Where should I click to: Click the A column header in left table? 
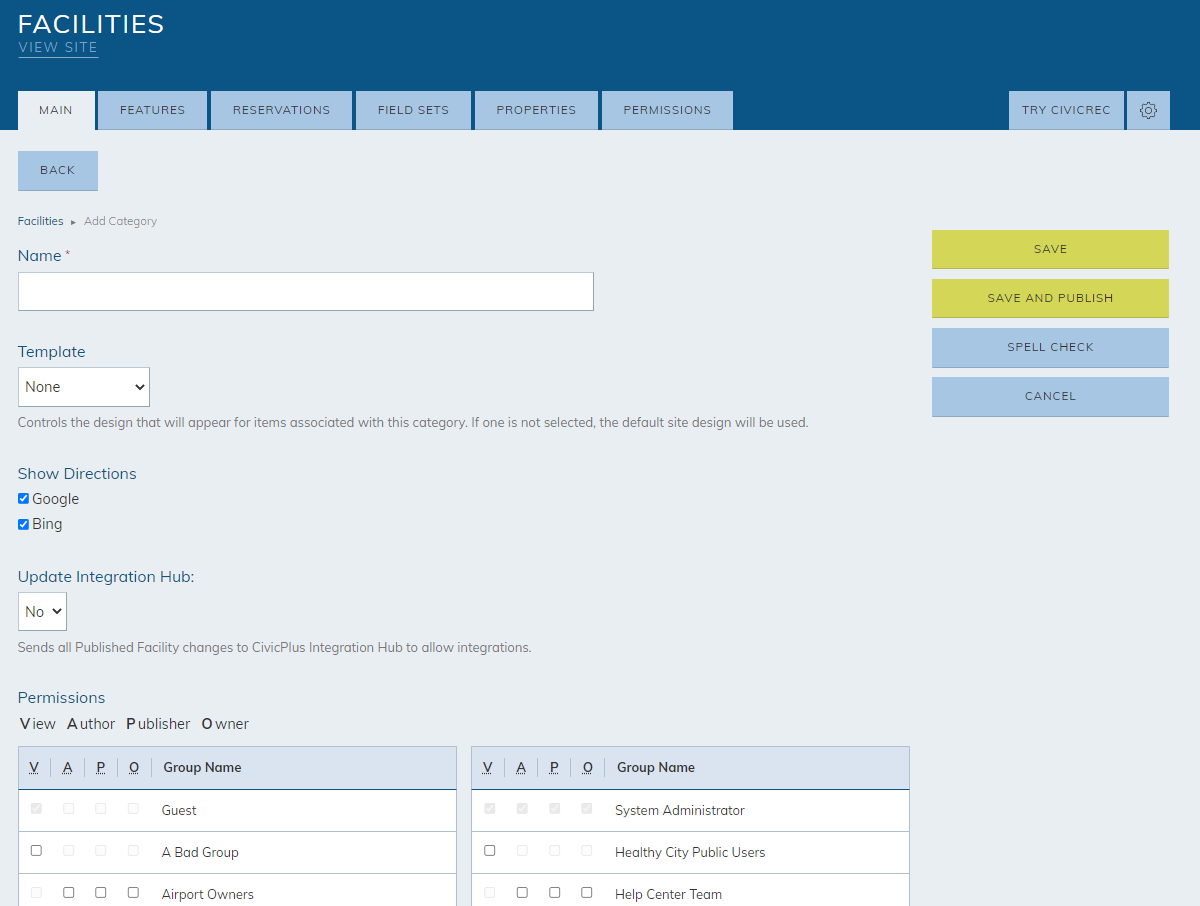click(x=68, y=768)
